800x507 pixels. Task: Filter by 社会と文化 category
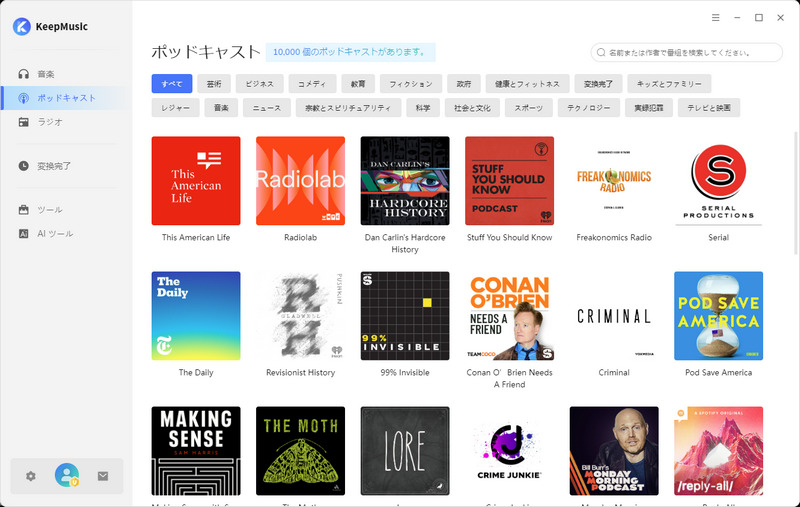coord(472,108)
